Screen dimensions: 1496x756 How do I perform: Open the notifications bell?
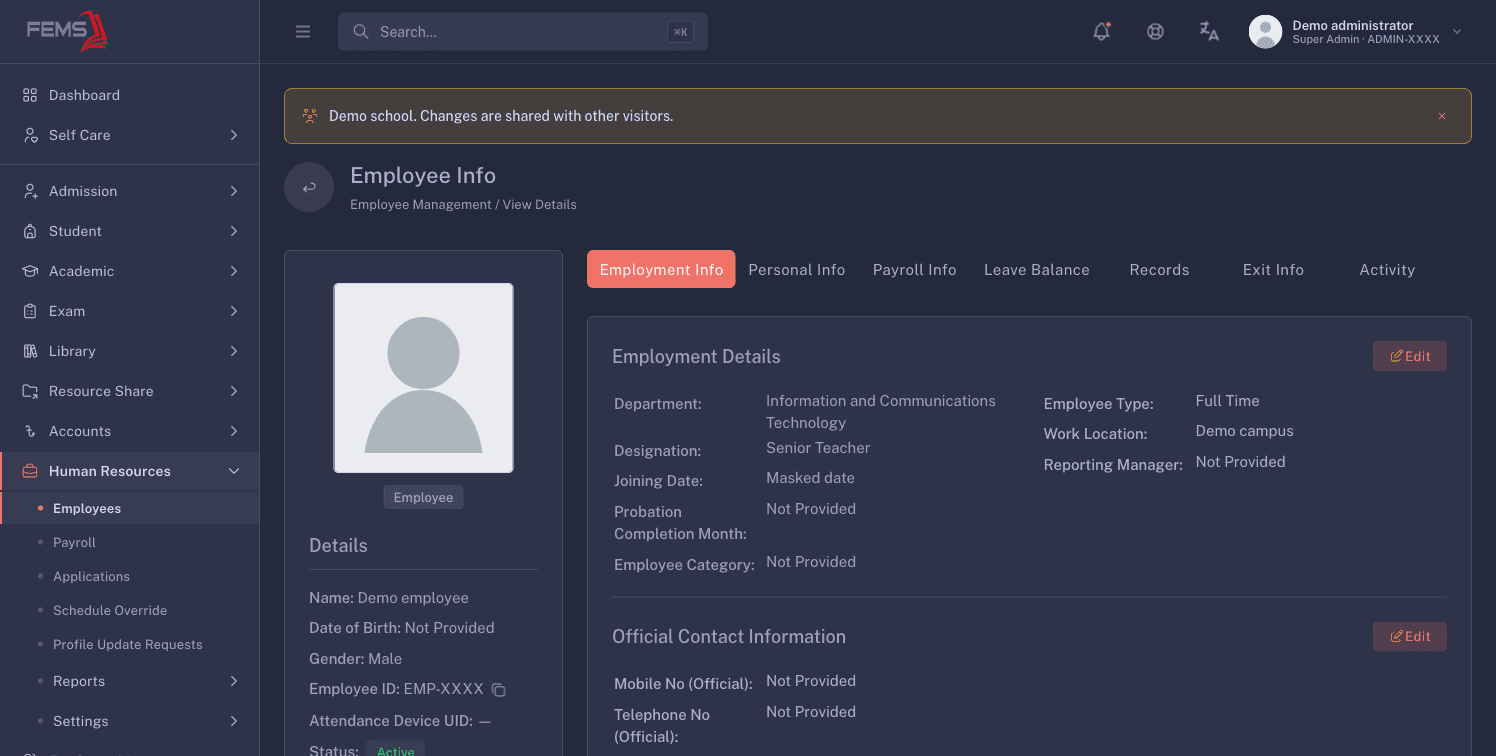(x=1102, y=31)
